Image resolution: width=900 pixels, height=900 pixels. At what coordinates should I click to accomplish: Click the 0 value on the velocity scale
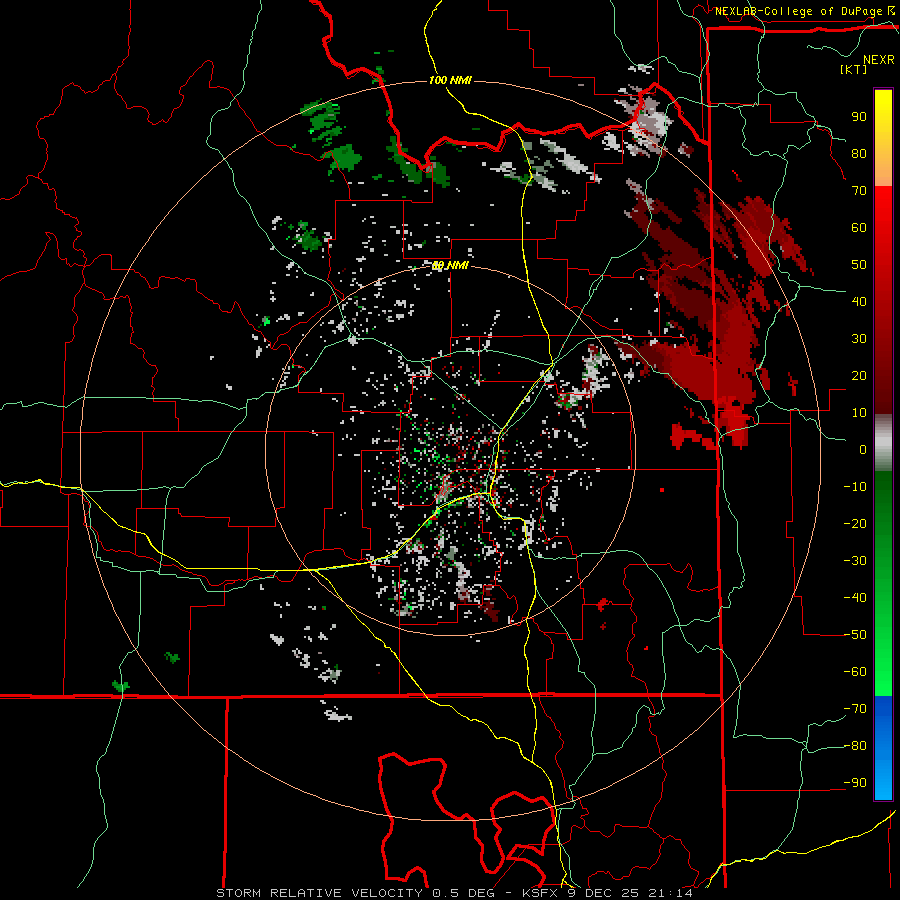coord(863,449)
